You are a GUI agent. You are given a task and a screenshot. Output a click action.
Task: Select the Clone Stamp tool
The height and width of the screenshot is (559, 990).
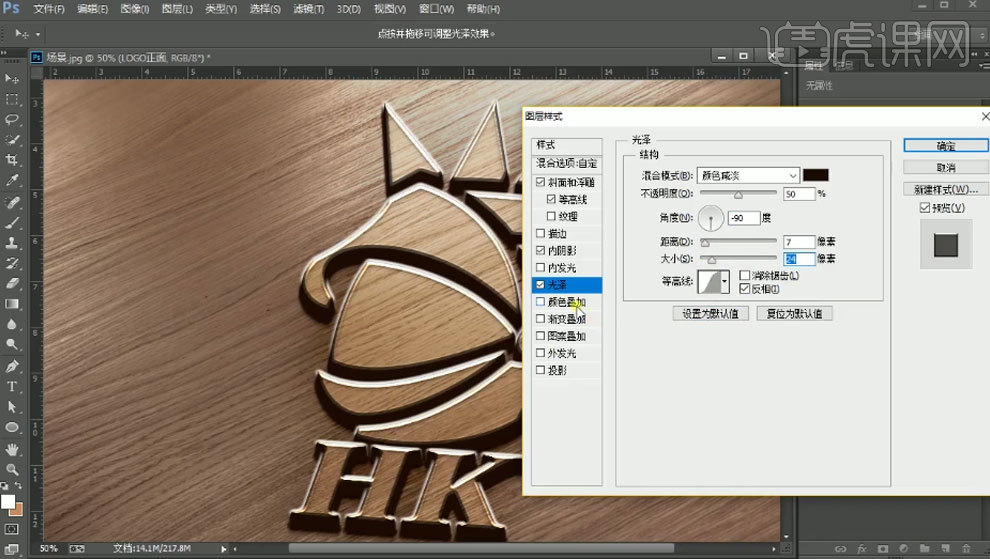(x=11, y=243)
